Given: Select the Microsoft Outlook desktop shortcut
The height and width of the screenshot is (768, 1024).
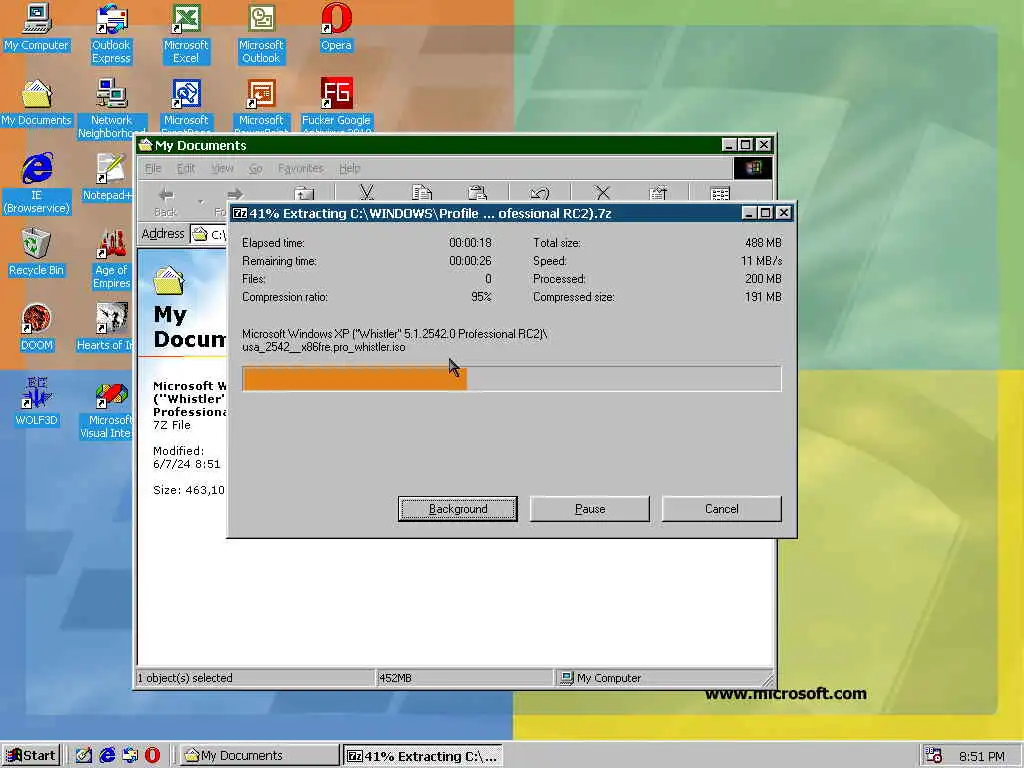Looking at the screenshot, I should pyautogui.click(x=261, y=34).
